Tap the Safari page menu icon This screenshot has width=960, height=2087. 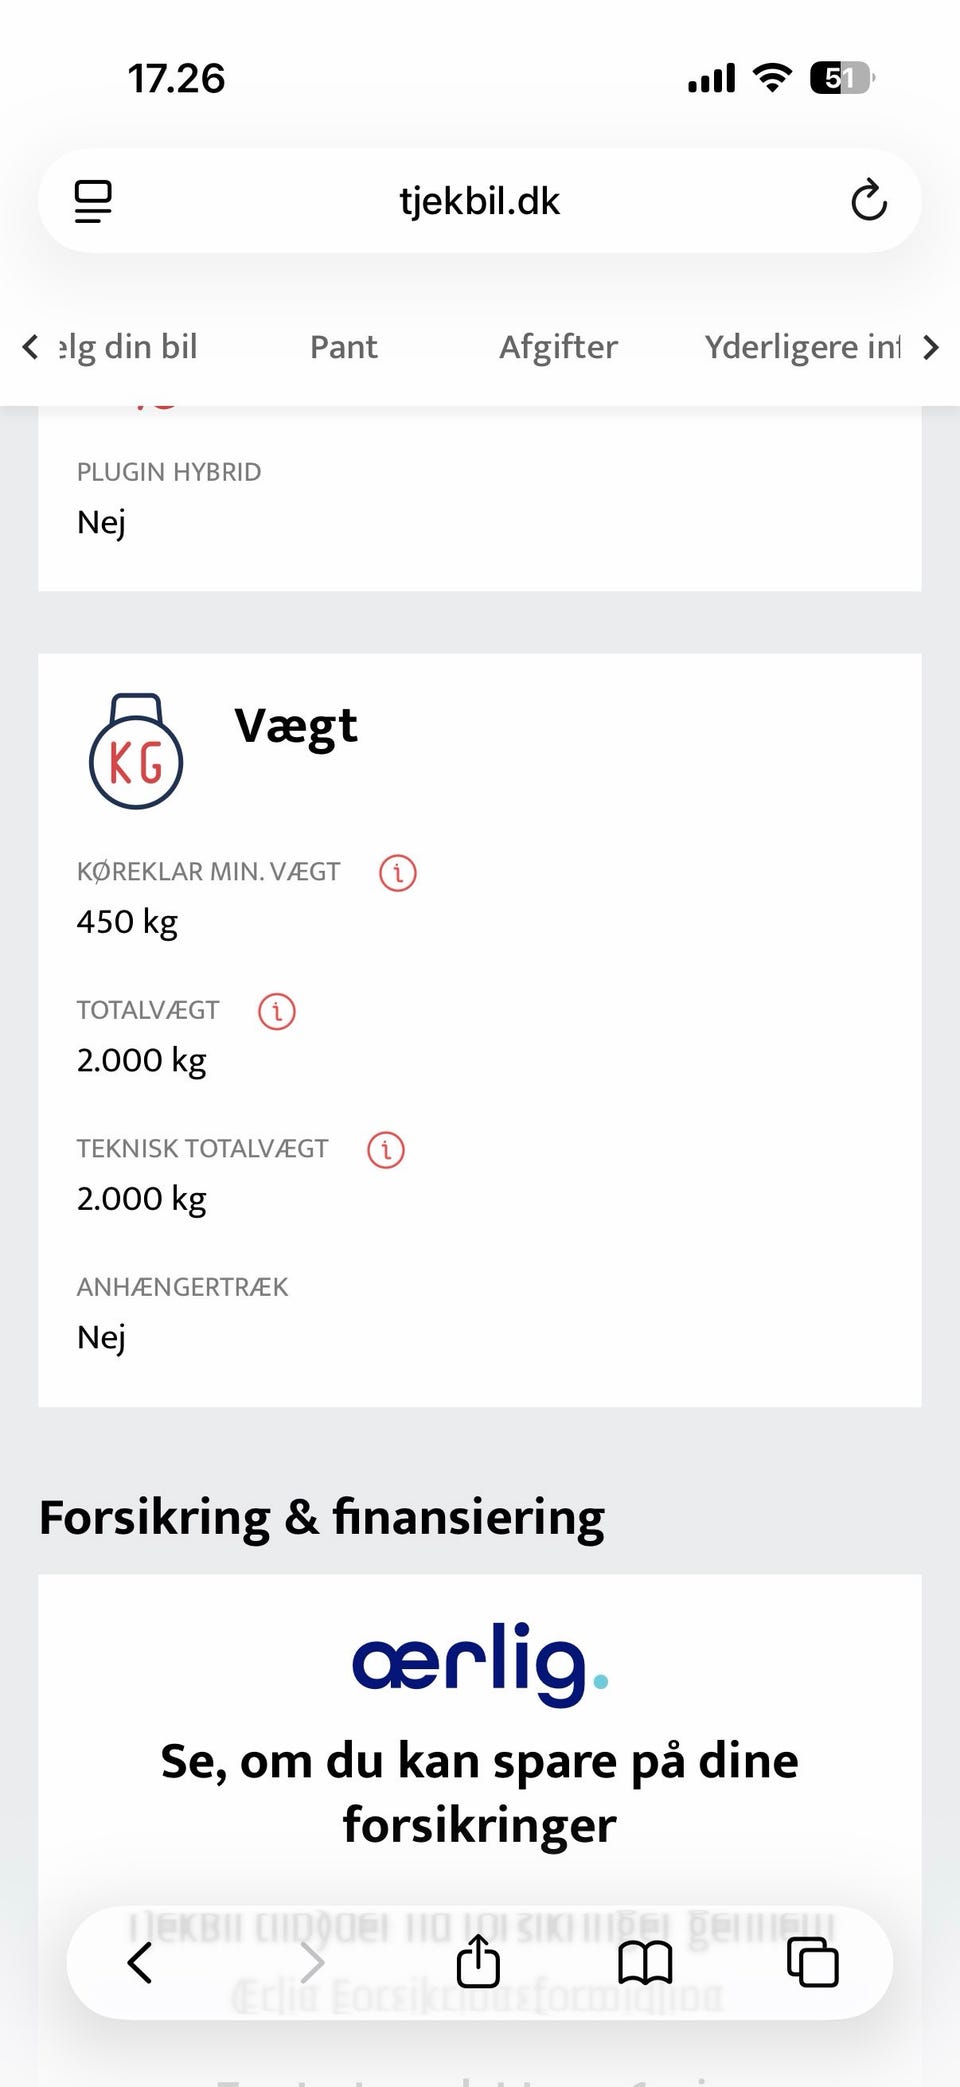pos(93,201)
